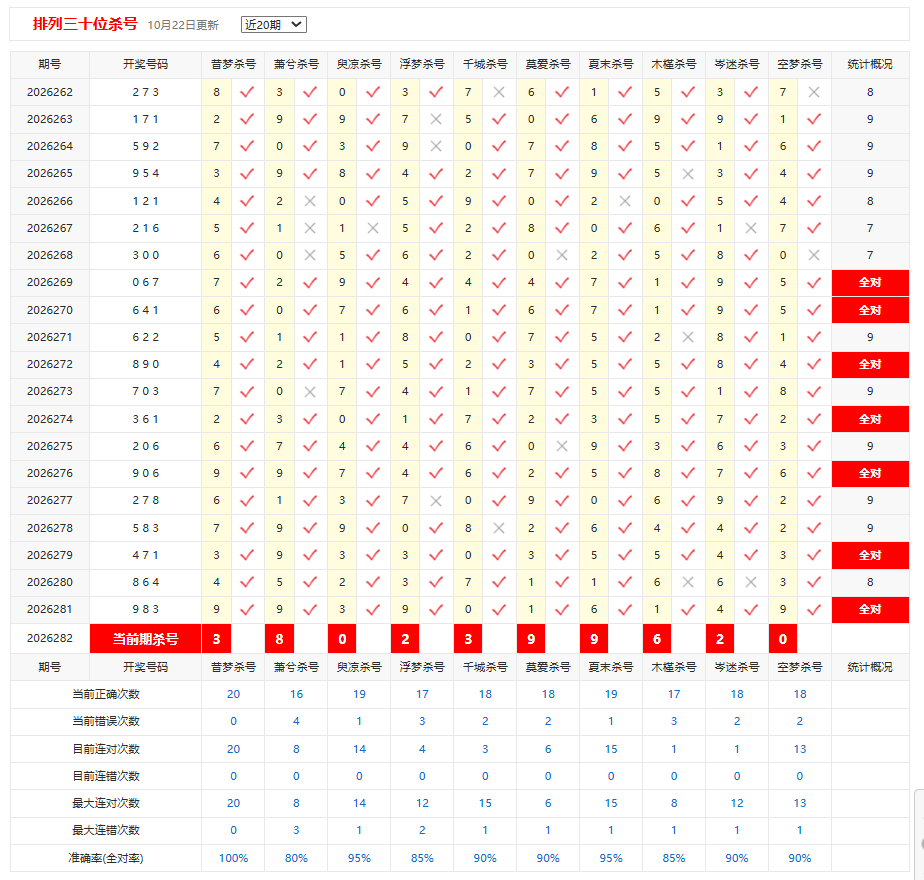Click the winning numbers 8 9 0 in row 2026272

(146, 364)
